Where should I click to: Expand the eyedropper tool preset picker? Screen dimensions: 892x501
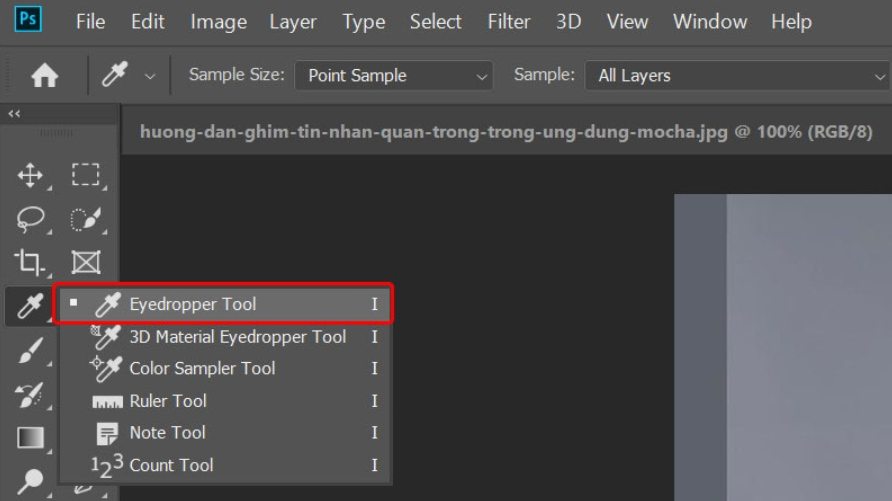[150, 76]
